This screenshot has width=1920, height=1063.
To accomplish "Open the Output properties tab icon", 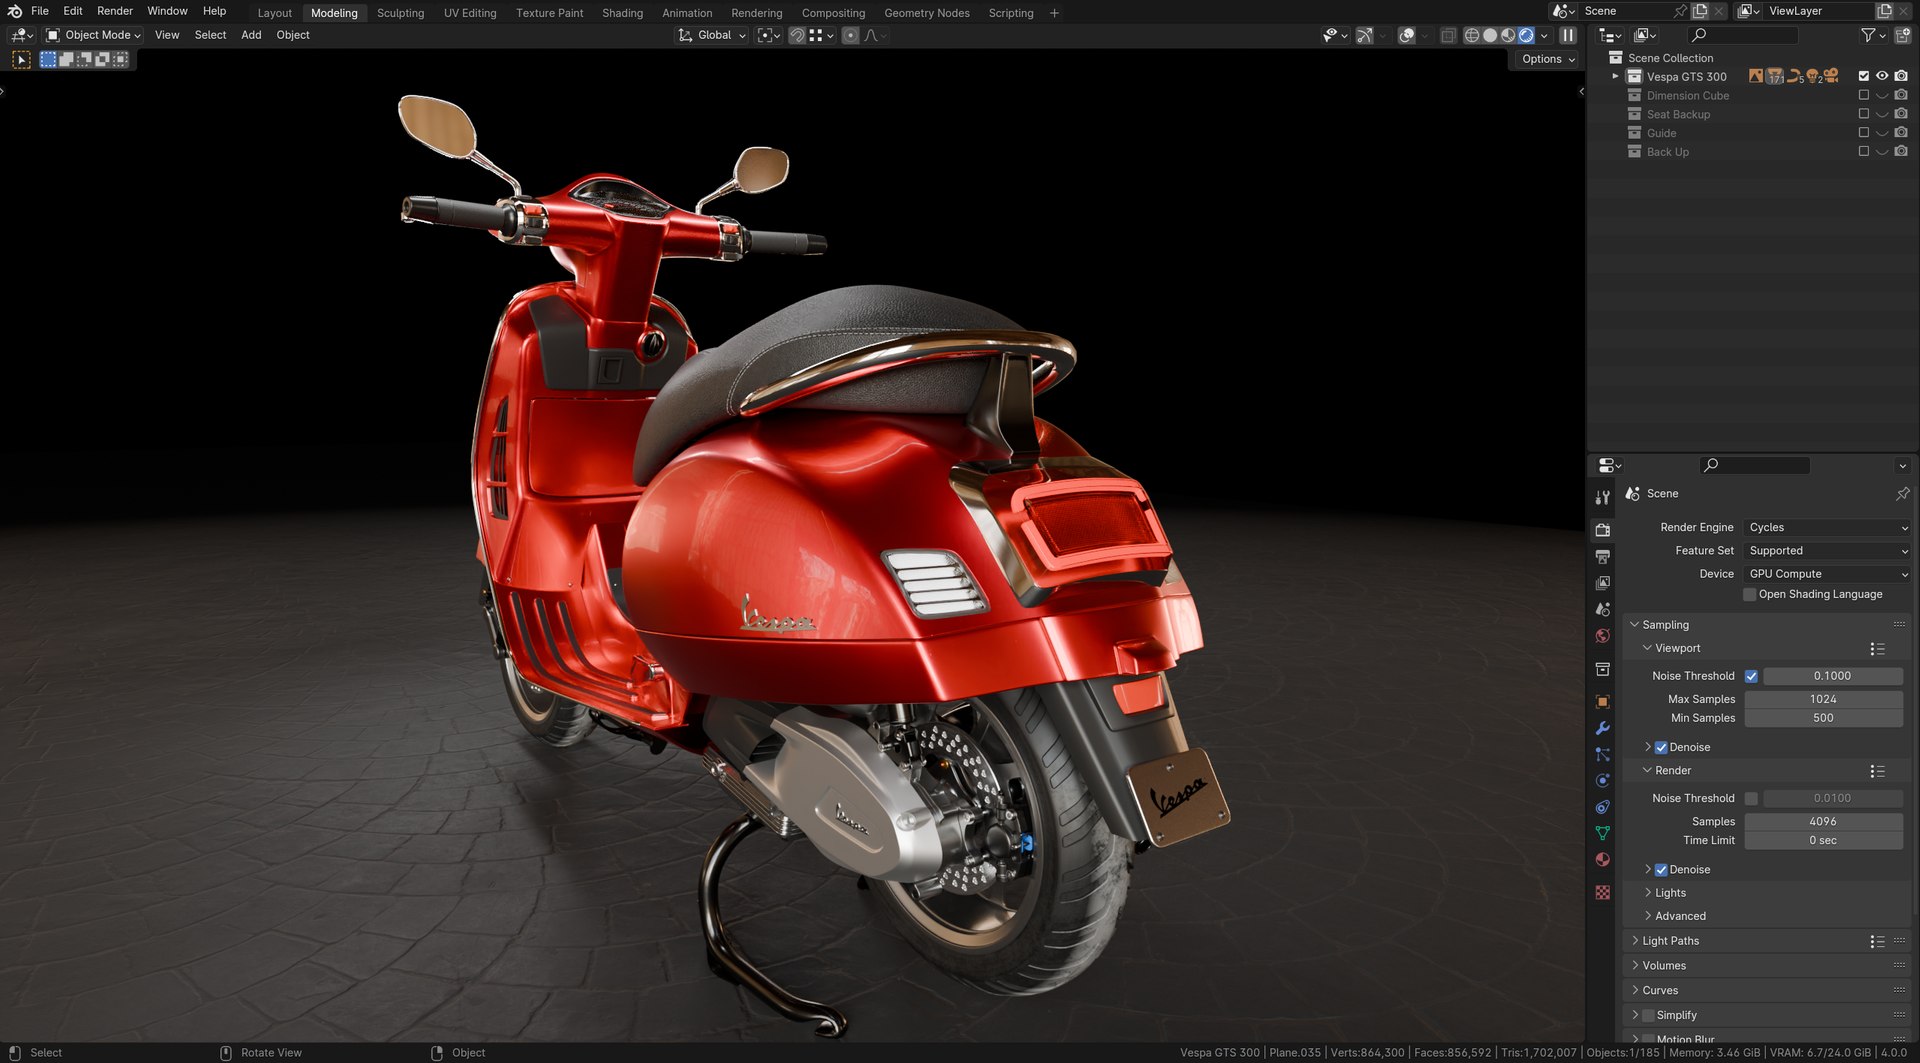I will click(x=1603, y=557).
